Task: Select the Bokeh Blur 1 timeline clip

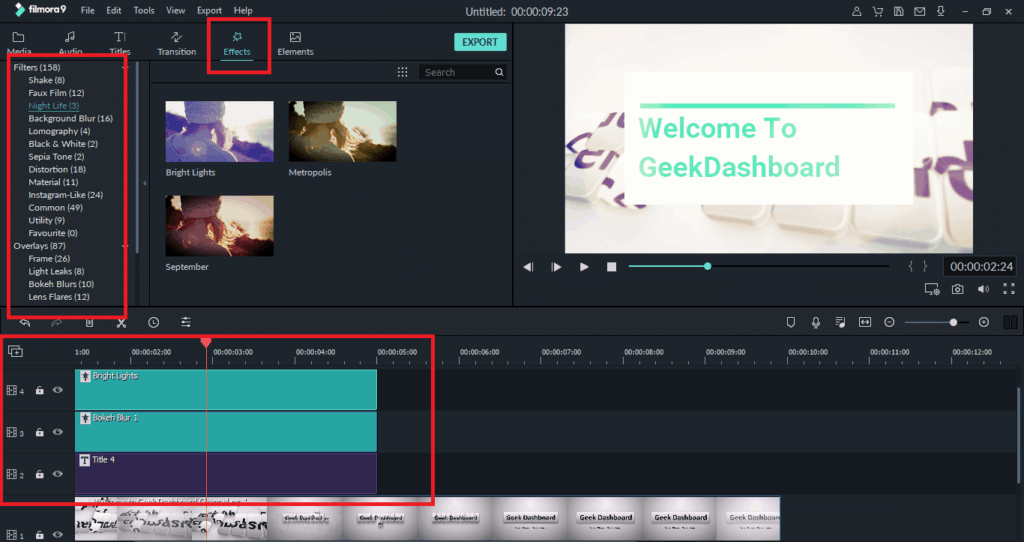Action: (x=226, y=432)
